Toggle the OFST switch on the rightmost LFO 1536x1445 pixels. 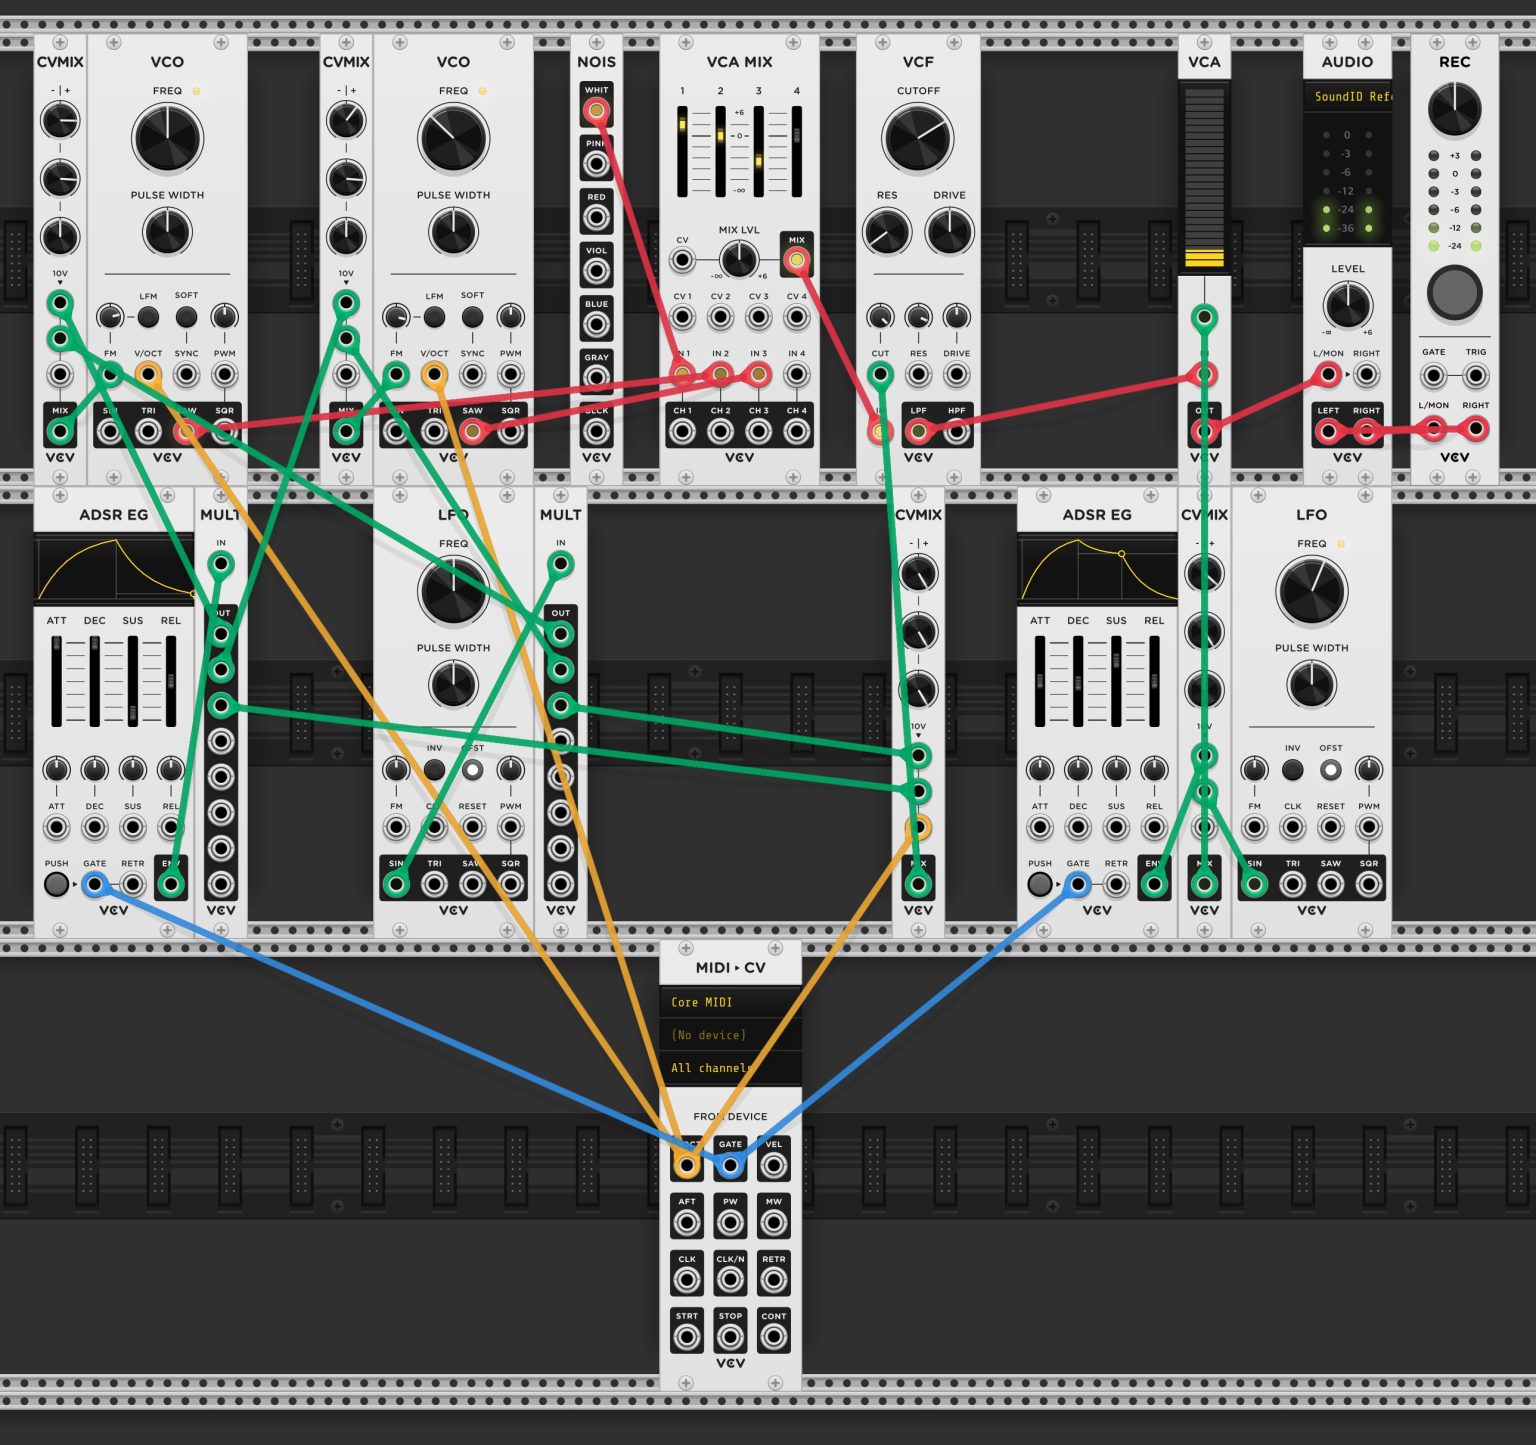click(1330, 770)
